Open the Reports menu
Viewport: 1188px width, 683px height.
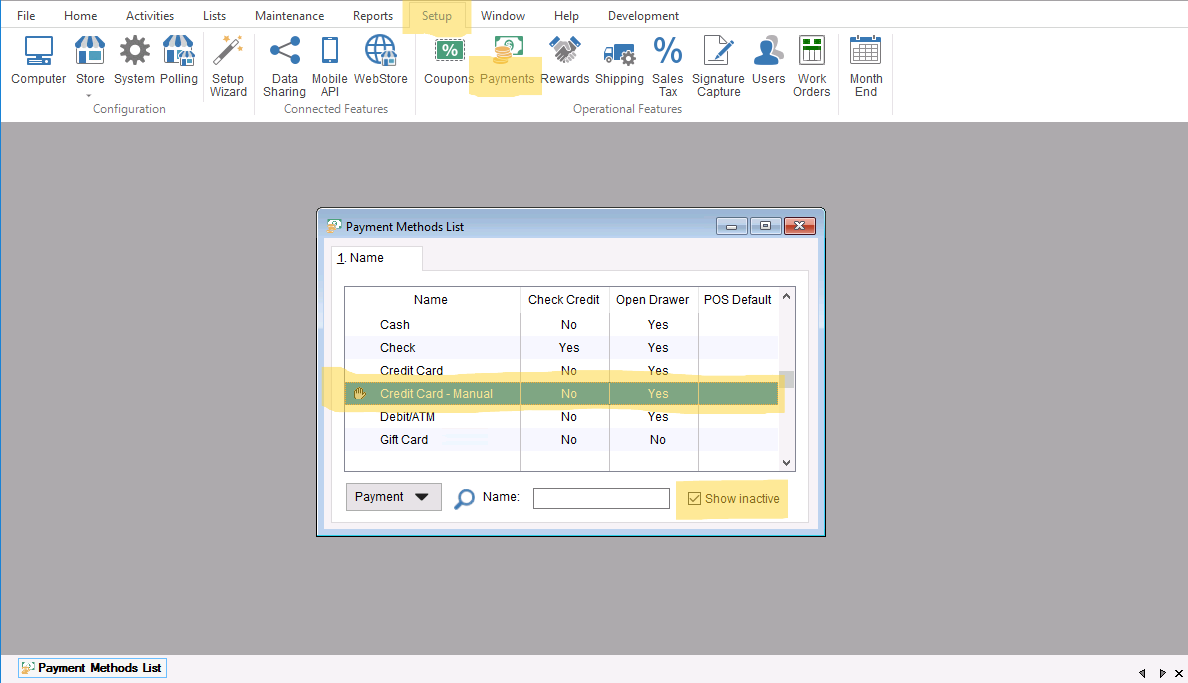(x=372, y=16)
